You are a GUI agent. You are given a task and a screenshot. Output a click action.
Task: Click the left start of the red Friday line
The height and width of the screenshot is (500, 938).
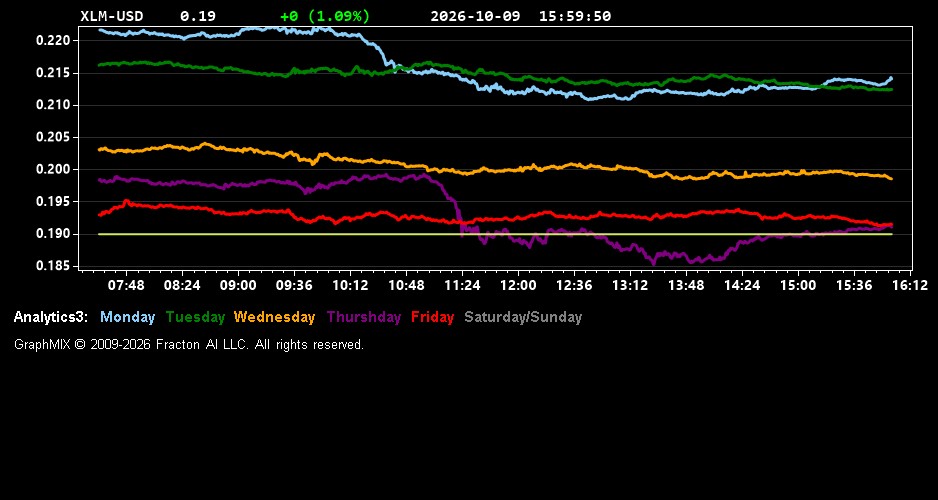coord(100,214)
